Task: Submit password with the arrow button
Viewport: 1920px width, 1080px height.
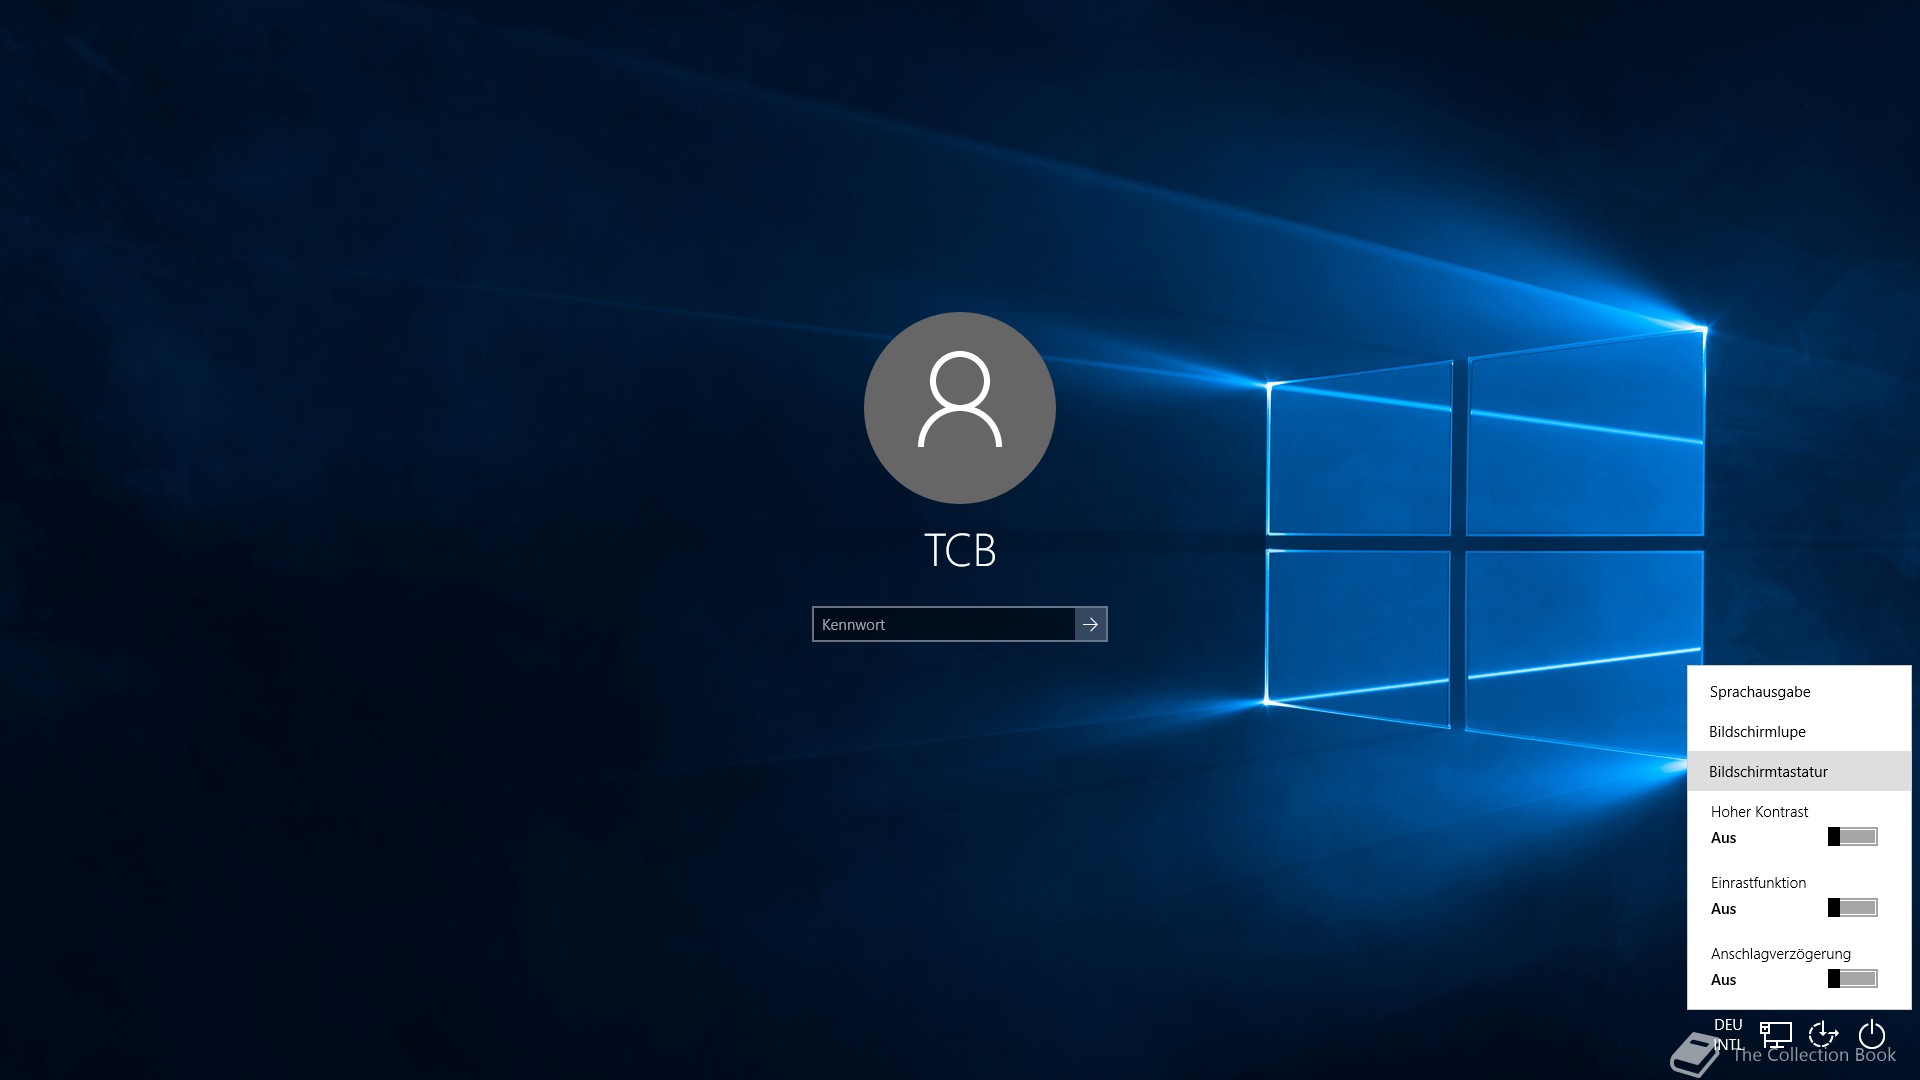Action: (1091, 624)
